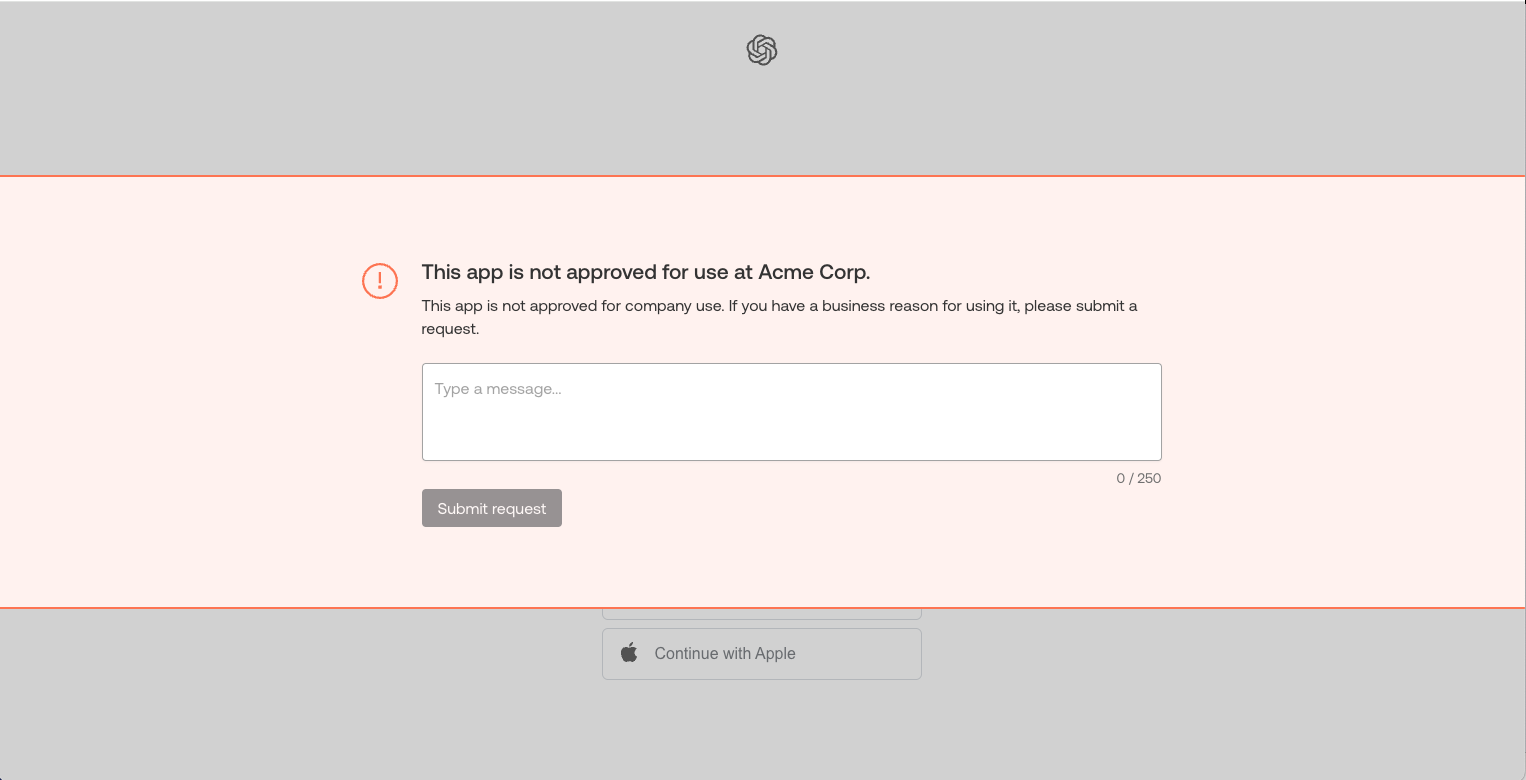Click the Apple logo icon
The height and width of the screenshot is (780, 1526).
point(629,653)
